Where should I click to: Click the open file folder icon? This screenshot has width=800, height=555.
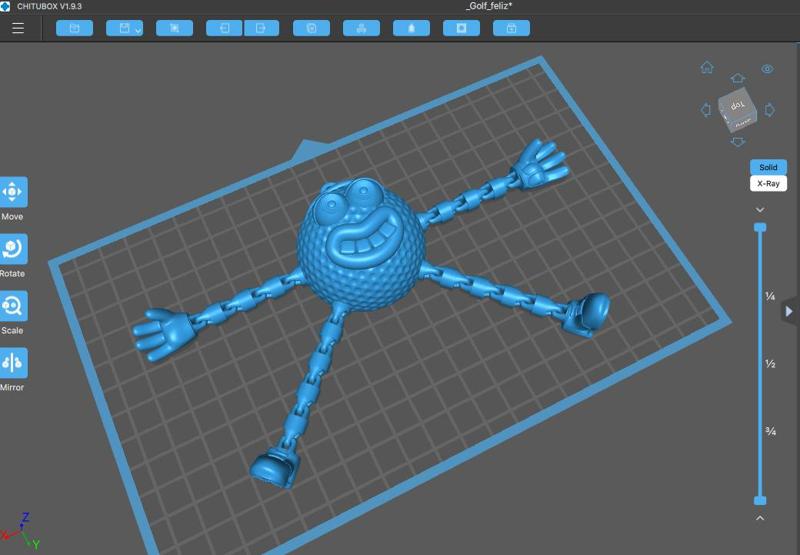coord(74,28)
